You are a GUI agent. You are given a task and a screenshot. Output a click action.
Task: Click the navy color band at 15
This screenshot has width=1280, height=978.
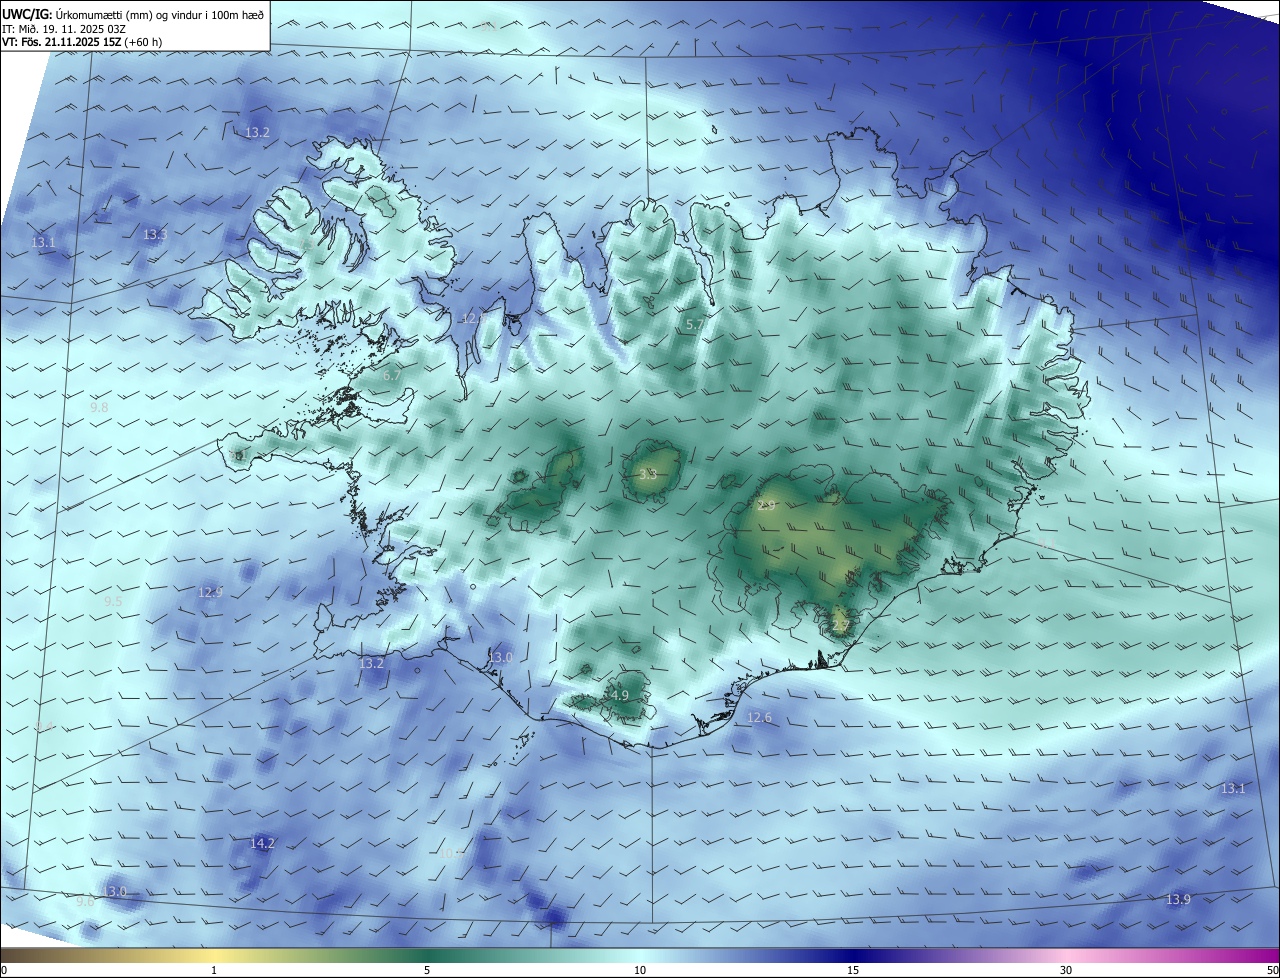point(853,955)
